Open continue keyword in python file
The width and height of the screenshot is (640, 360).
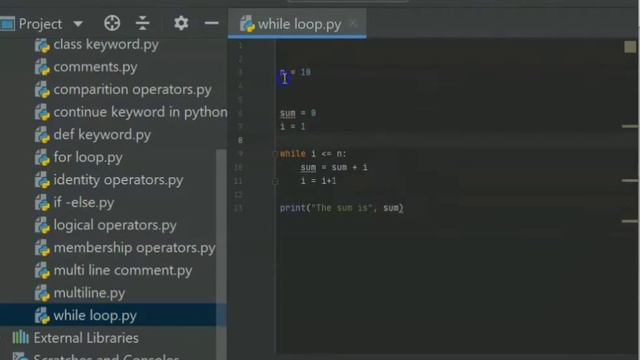point(140,112)
